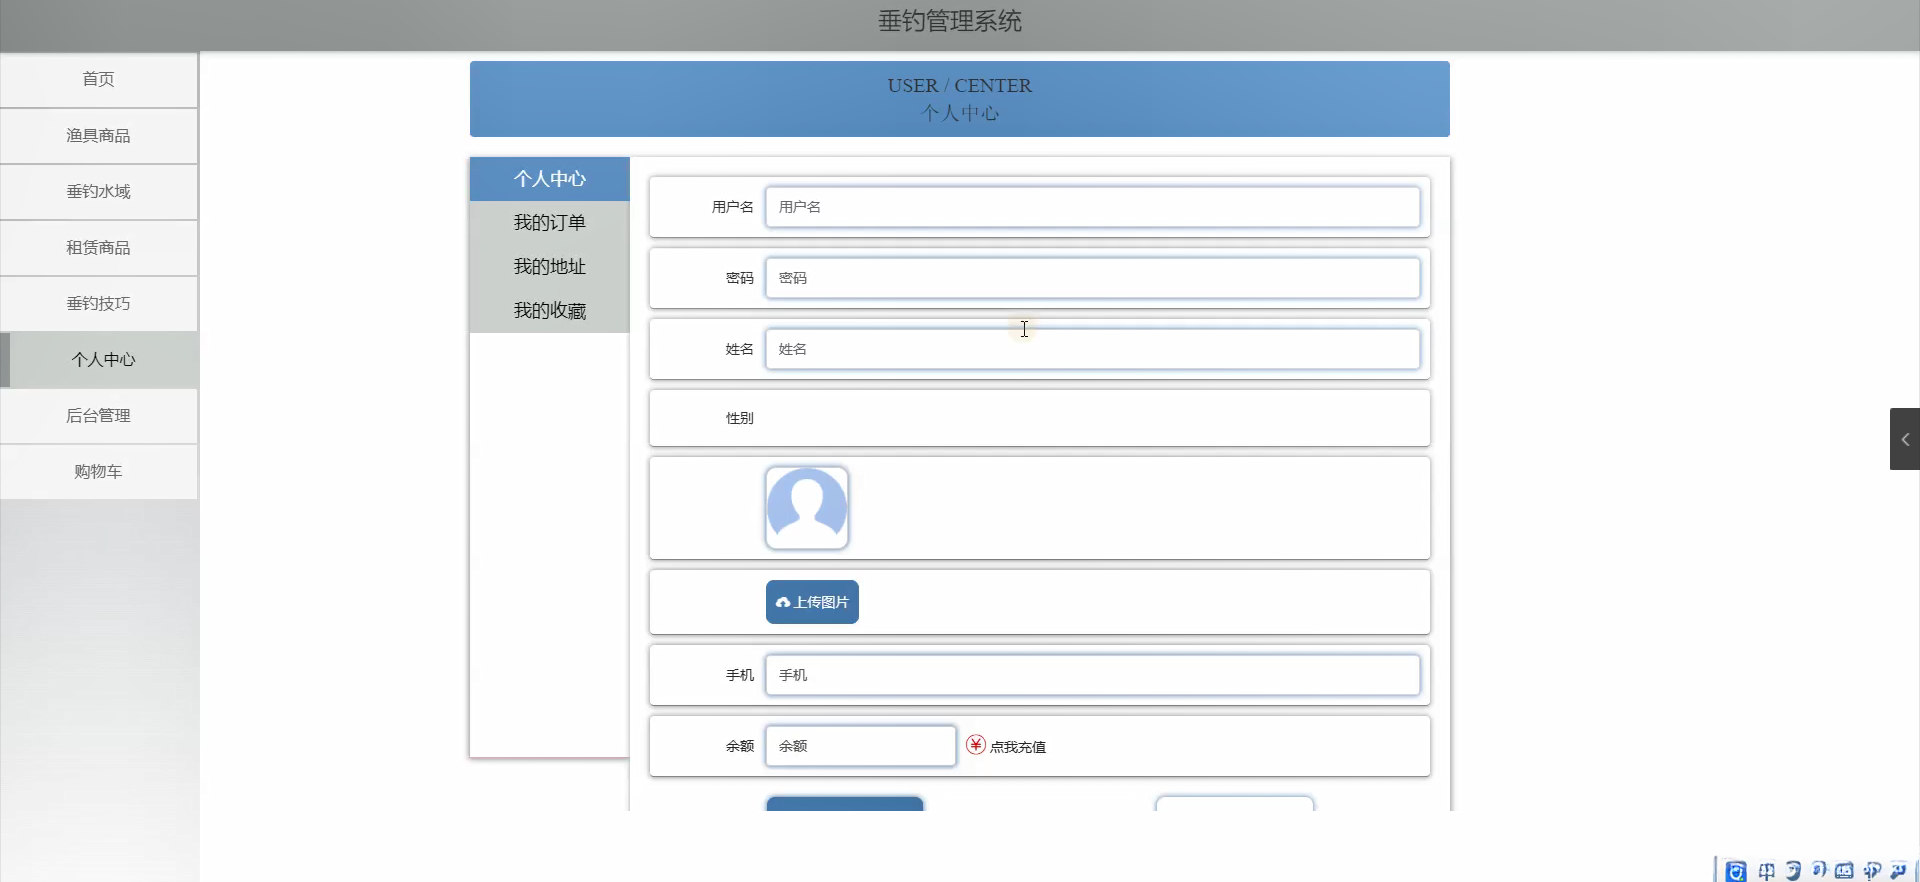
Task: Click the user avatar placeholder image
Action: 807,508
